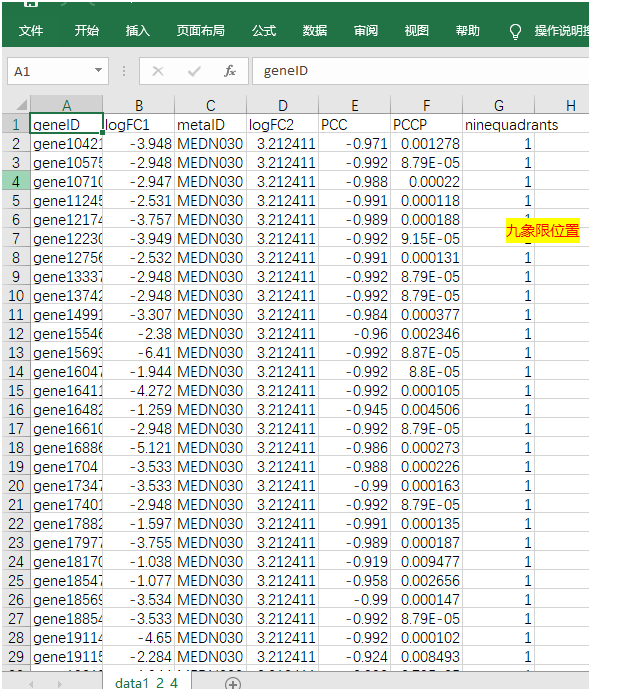
Task: Click the formula bar containing geneID
Action: click(x=421, y=71)
